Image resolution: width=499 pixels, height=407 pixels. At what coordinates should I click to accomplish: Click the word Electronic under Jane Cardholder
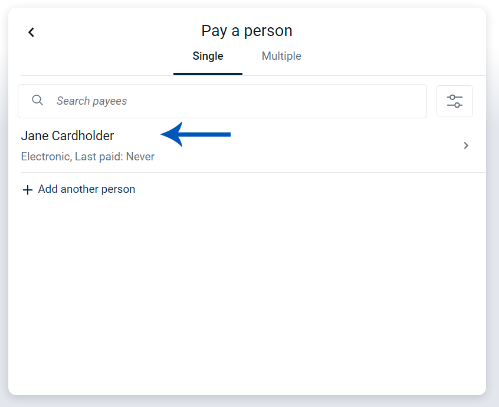click(x=46, y=156)
